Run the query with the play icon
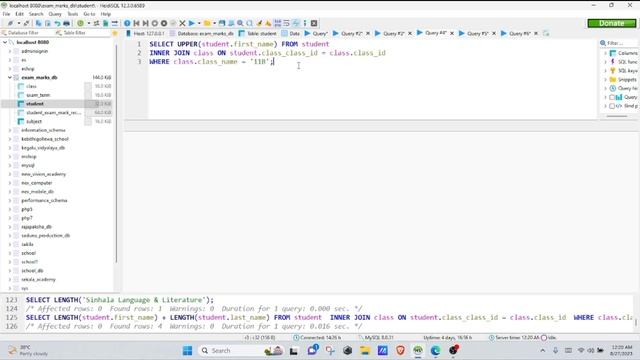This screenshot has width=640, height=360. (x=191, y=23)
